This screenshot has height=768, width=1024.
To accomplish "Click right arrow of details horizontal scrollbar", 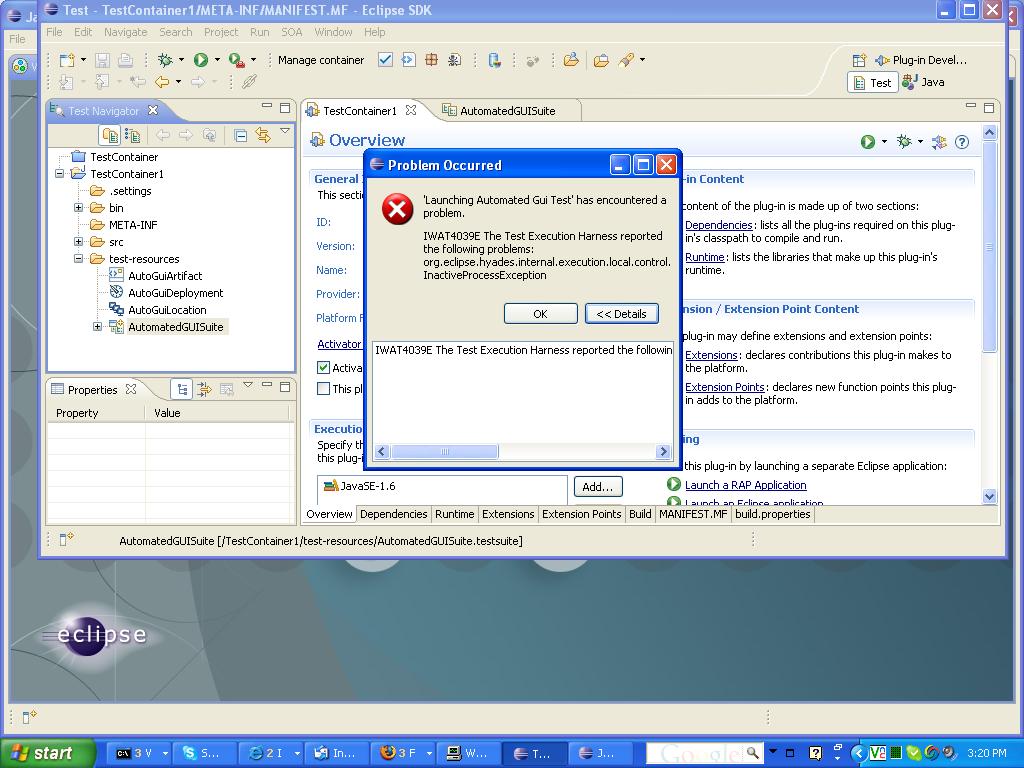I will pyautogui.click(x=664, y=451).
